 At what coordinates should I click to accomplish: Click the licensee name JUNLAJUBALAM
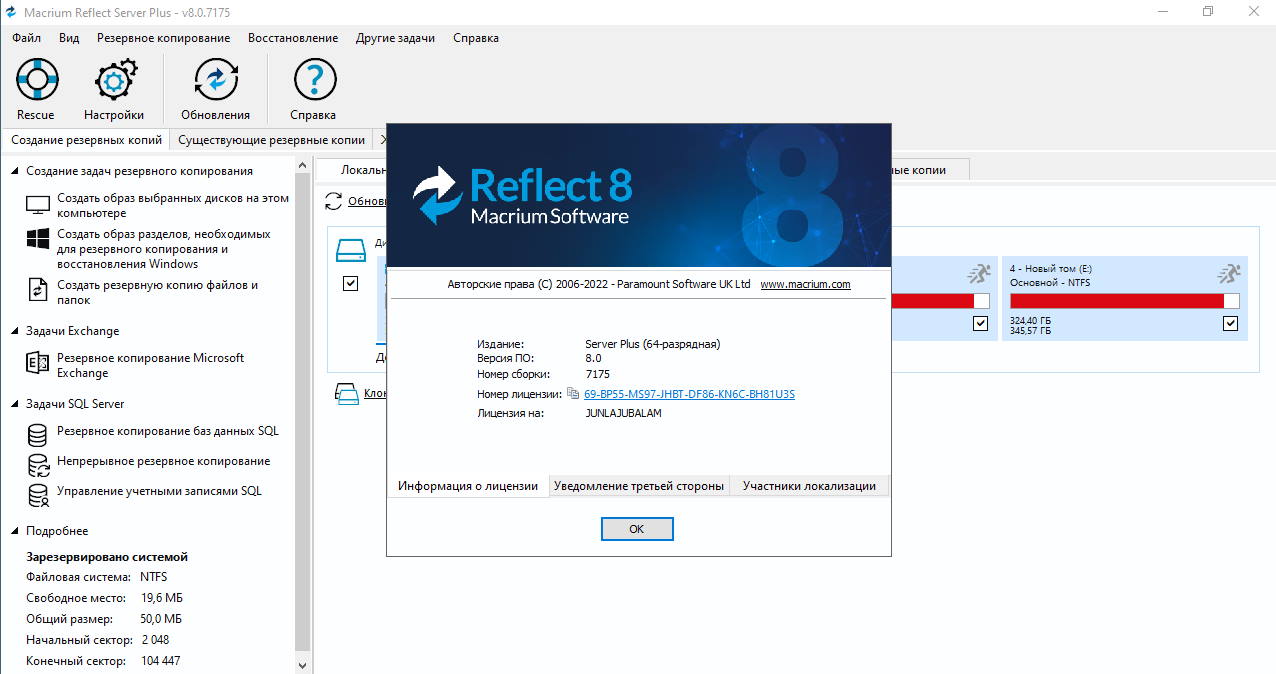click(x=623, y=413)
